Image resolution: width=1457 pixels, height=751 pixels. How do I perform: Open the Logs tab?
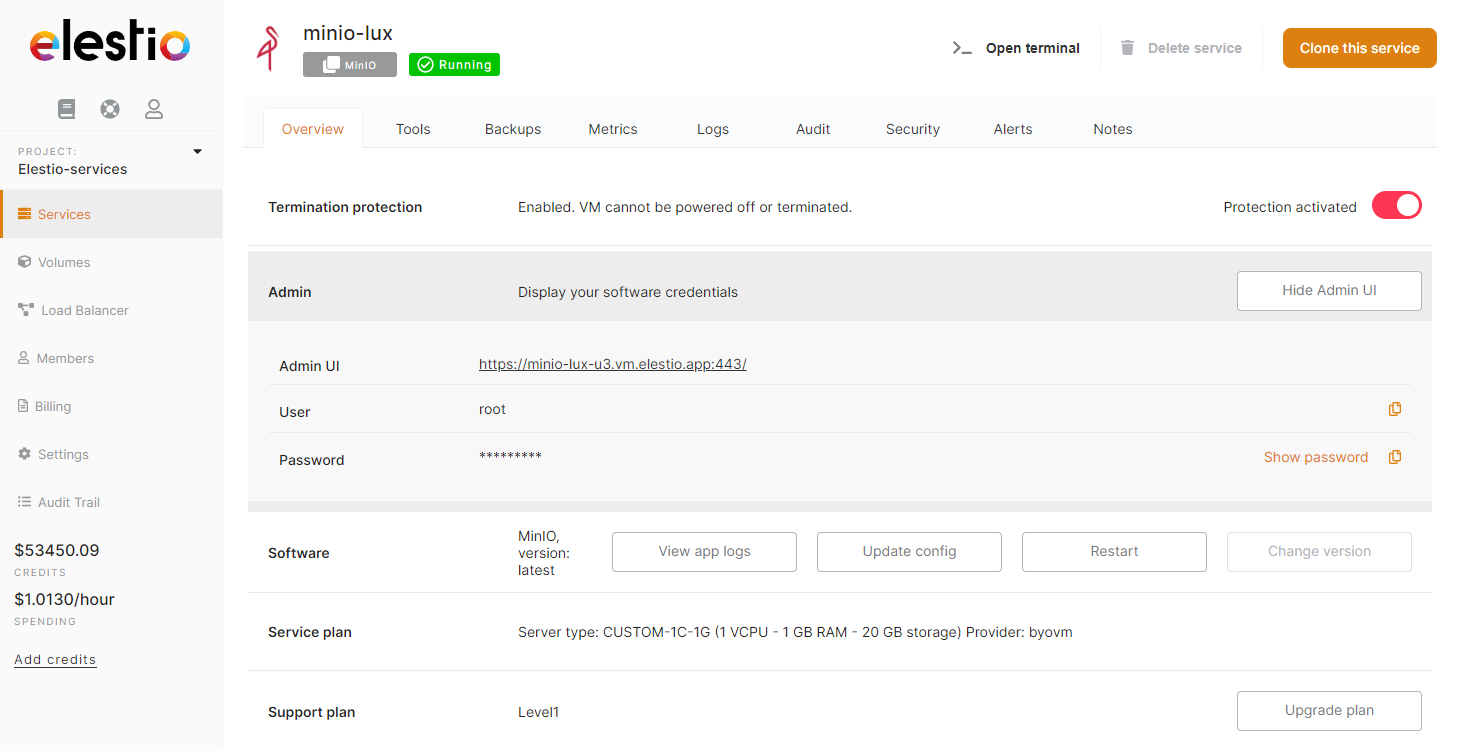tap(713, 129)
